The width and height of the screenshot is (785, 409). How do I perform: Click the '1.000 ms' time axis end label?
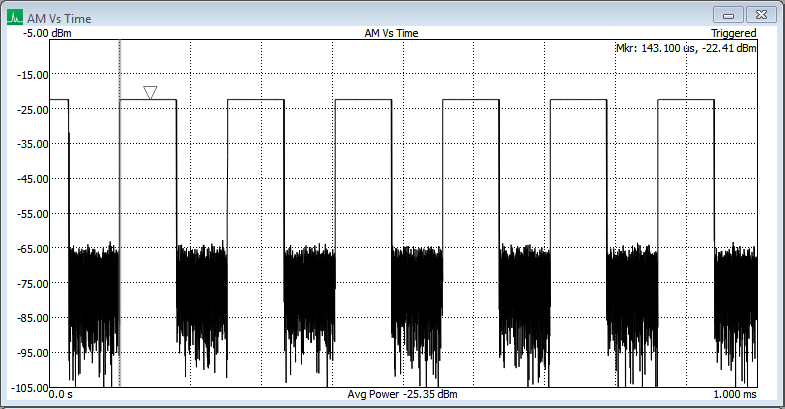735,394
